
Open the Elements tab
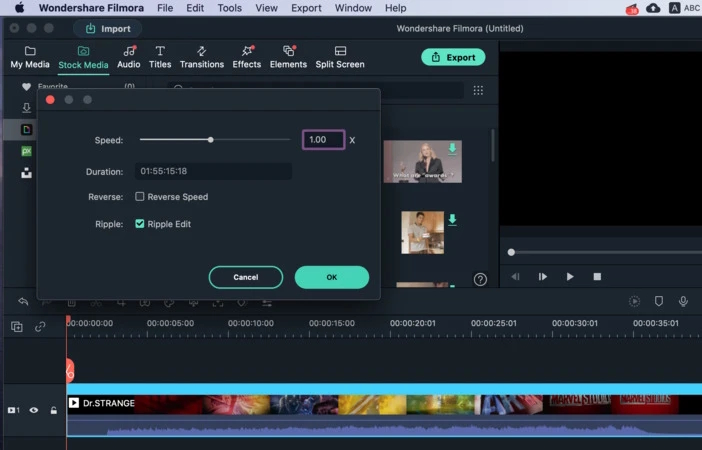288,57
